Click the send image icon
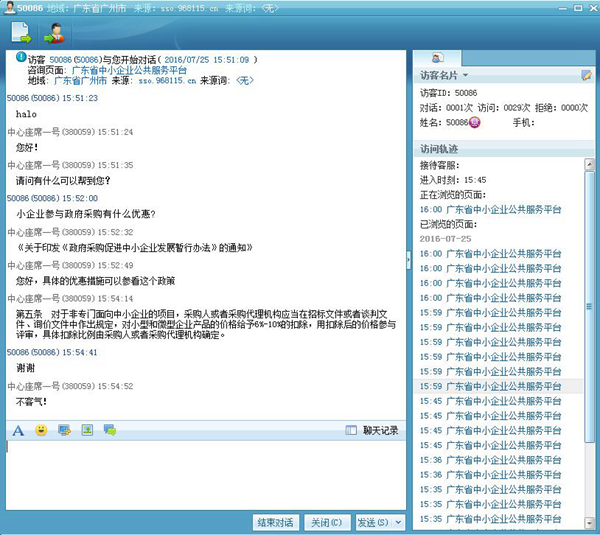The height and width of the screenshot is (535, 600). pyautogui.click(x=87, y=430)
